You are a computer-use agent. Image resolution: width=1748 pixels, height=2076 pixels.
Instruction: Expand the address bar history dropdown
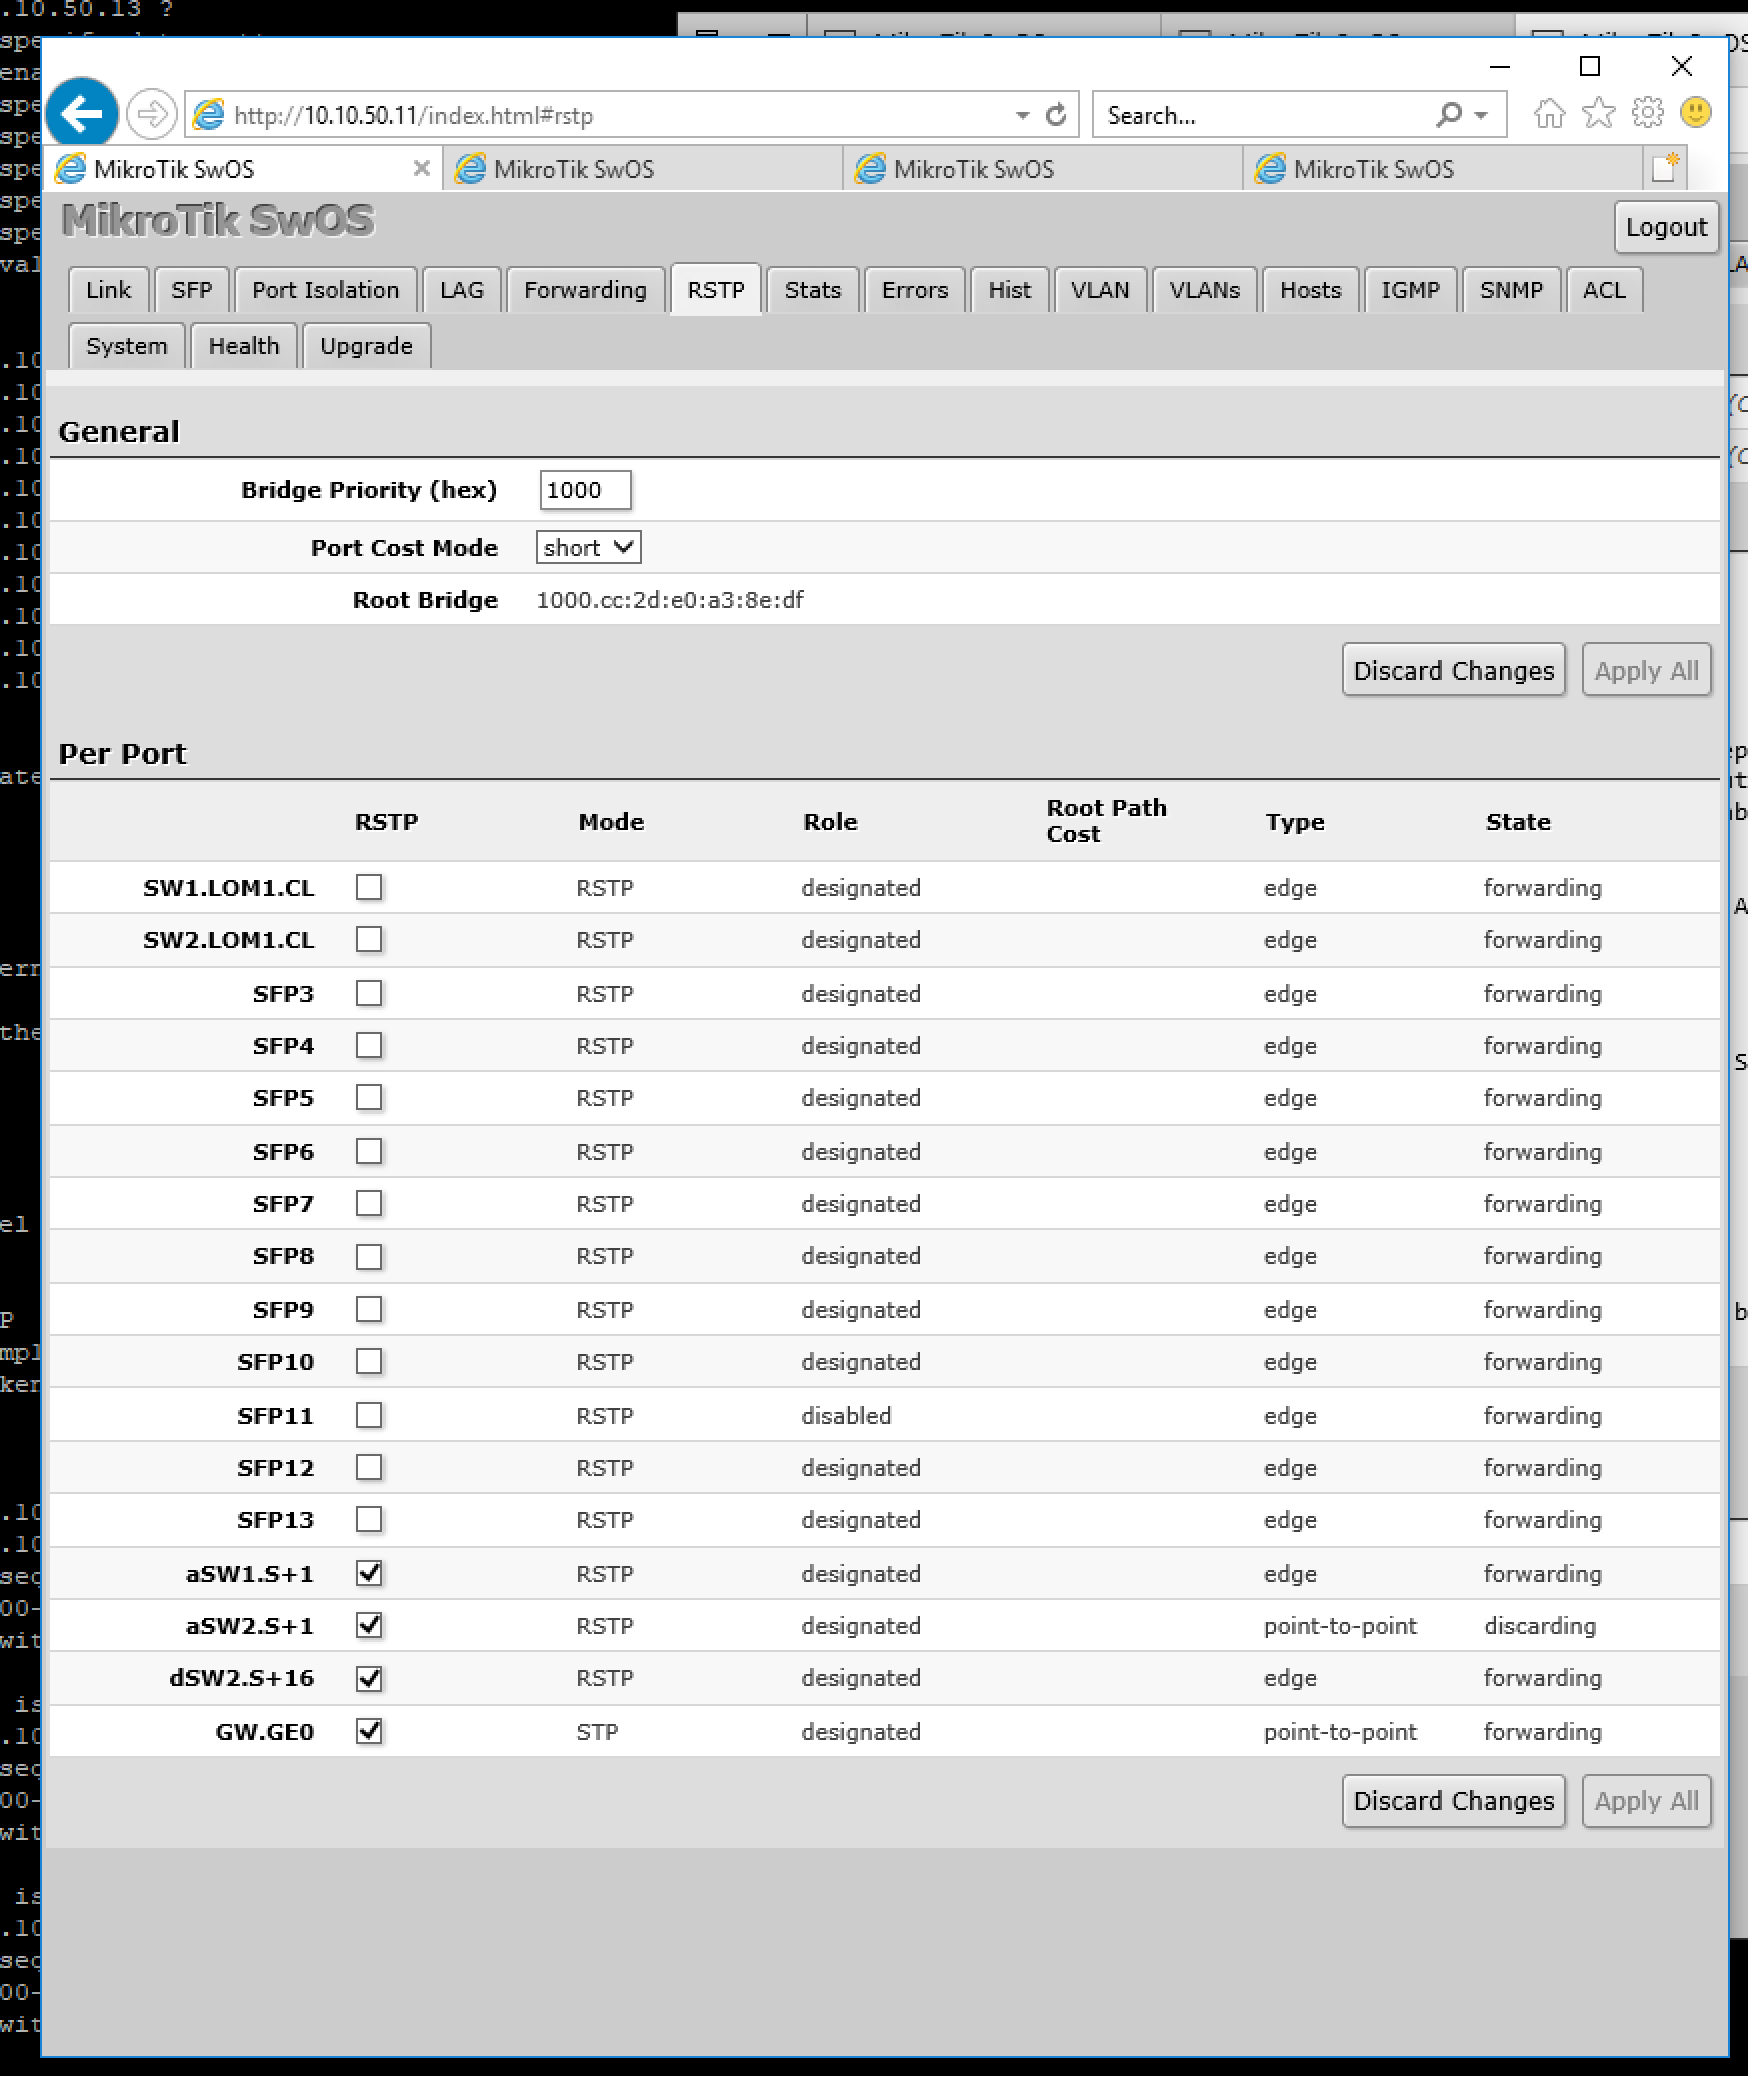click(x=1022, y=115)
